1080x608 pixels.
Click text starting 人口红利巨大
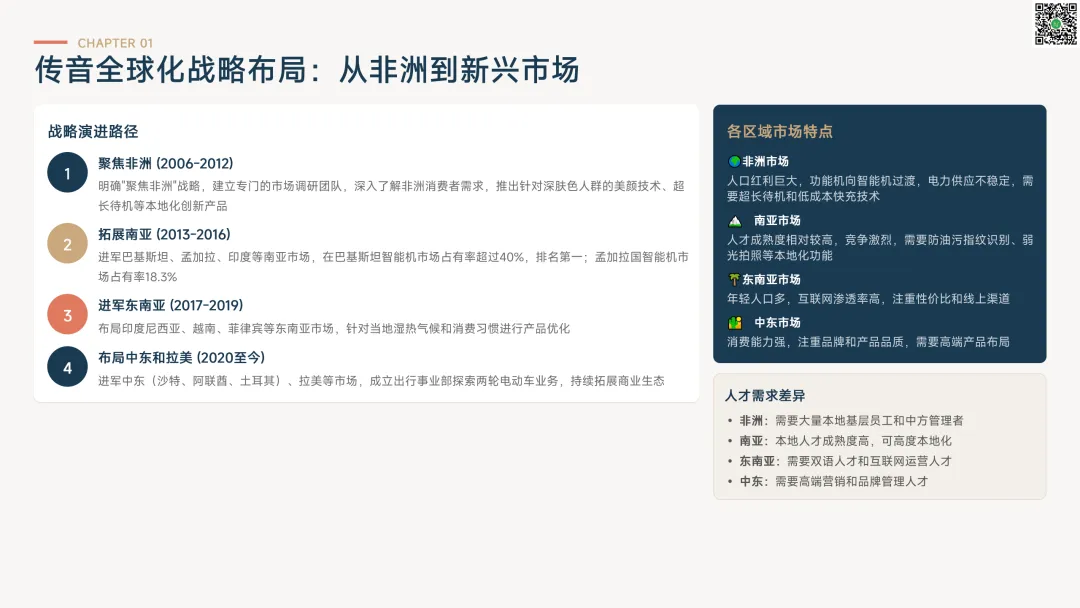(x=880, y=189)
